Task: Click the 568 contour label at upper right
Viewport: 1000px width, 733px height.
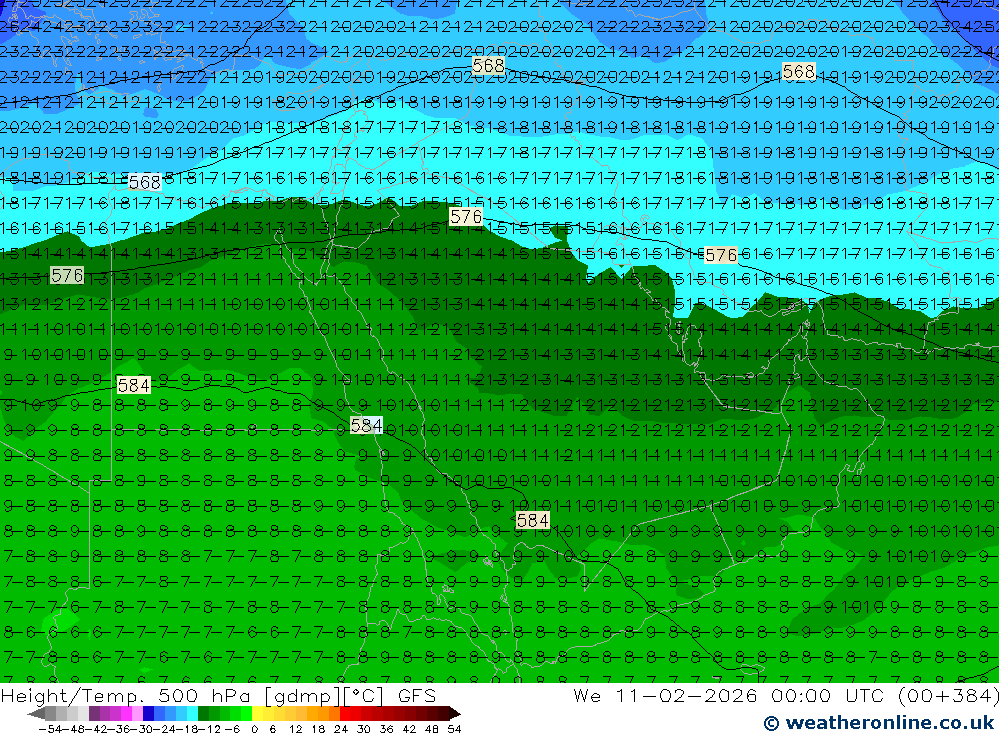Action: pyautogui.click(x=799, y=71)
